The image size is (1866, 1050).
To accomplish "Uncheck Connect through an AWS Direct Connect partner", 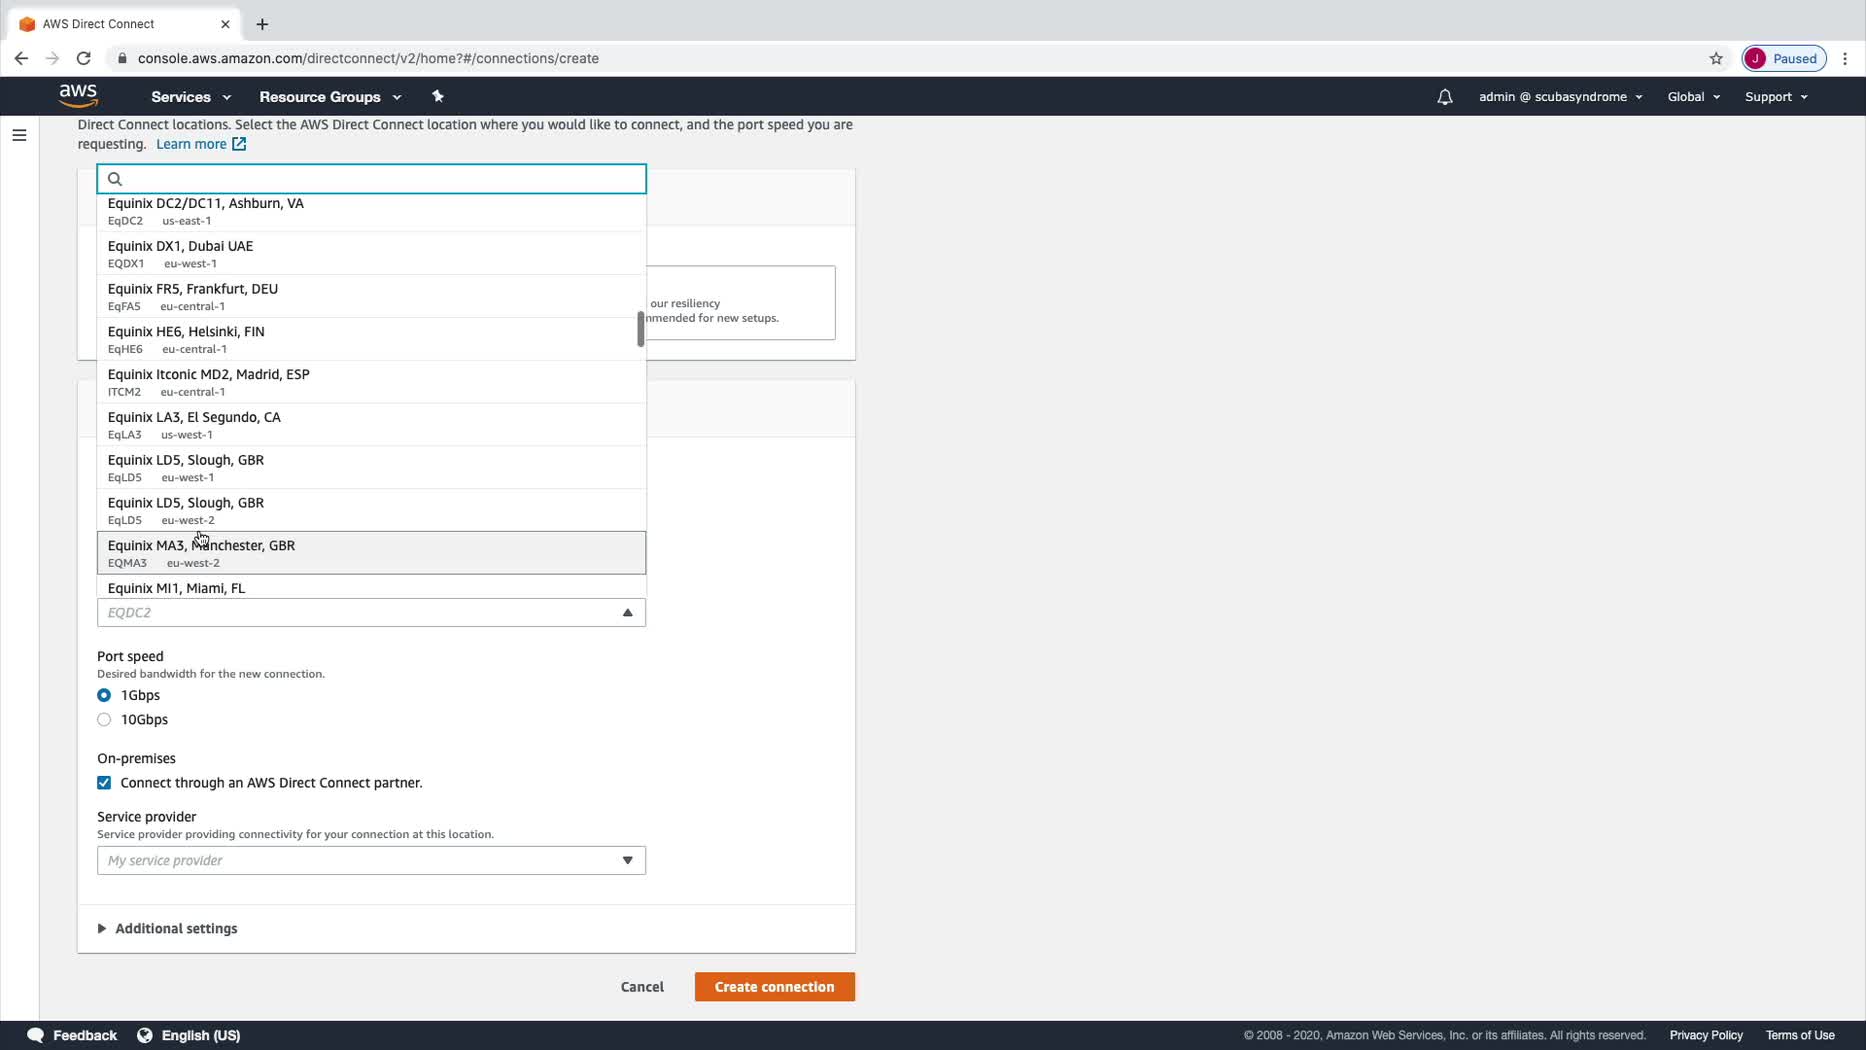I will click(104, 783).
